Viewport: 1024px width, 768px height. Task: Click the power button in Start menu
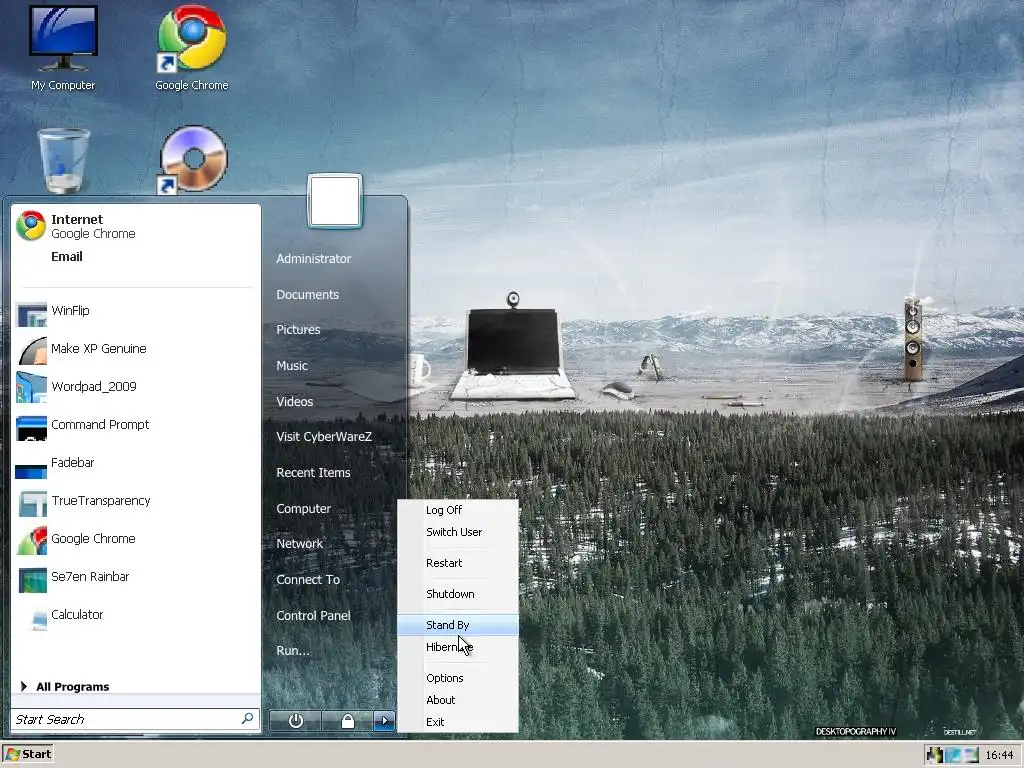295,720
